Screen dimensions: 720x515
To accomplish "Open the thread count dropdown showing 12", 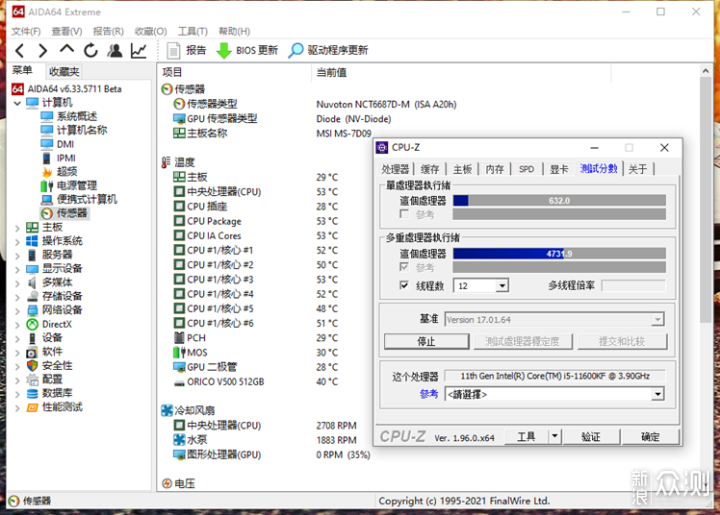I will (x=481, y=286).
